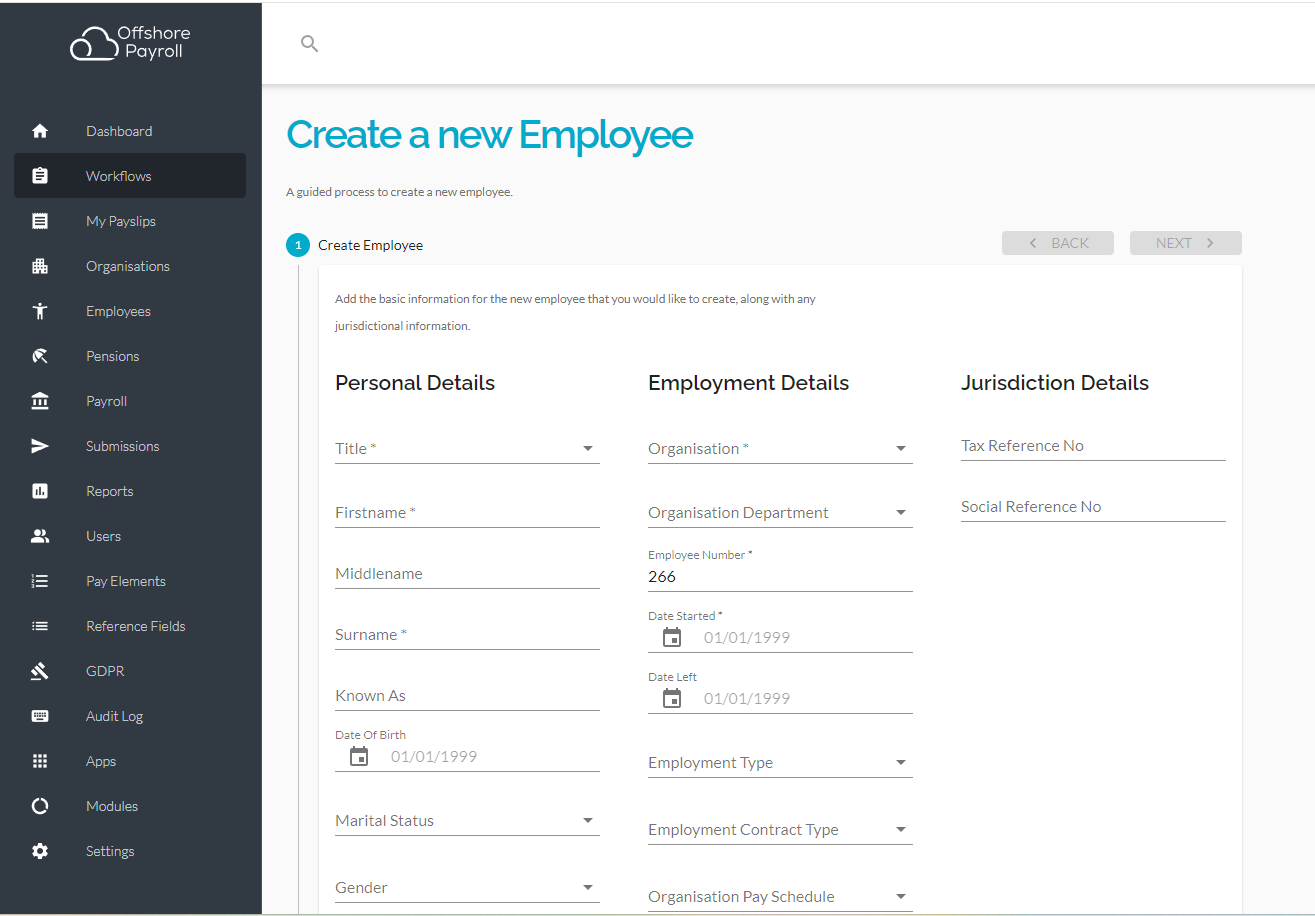The width and height of the screenshot is (1315, 916).
Task: Click the Audit Log keyboard icon
Action: pos(40,716)
